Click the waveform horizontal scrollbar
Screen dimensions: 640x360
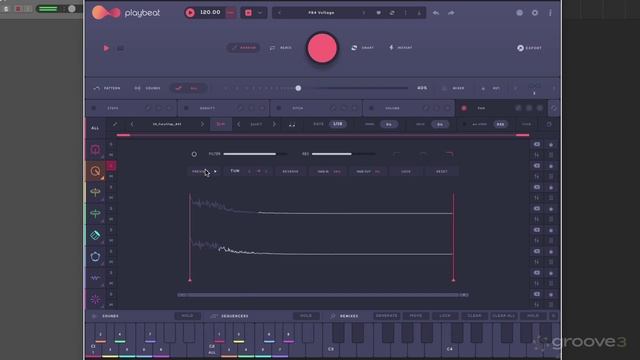(x=323, y=295)
